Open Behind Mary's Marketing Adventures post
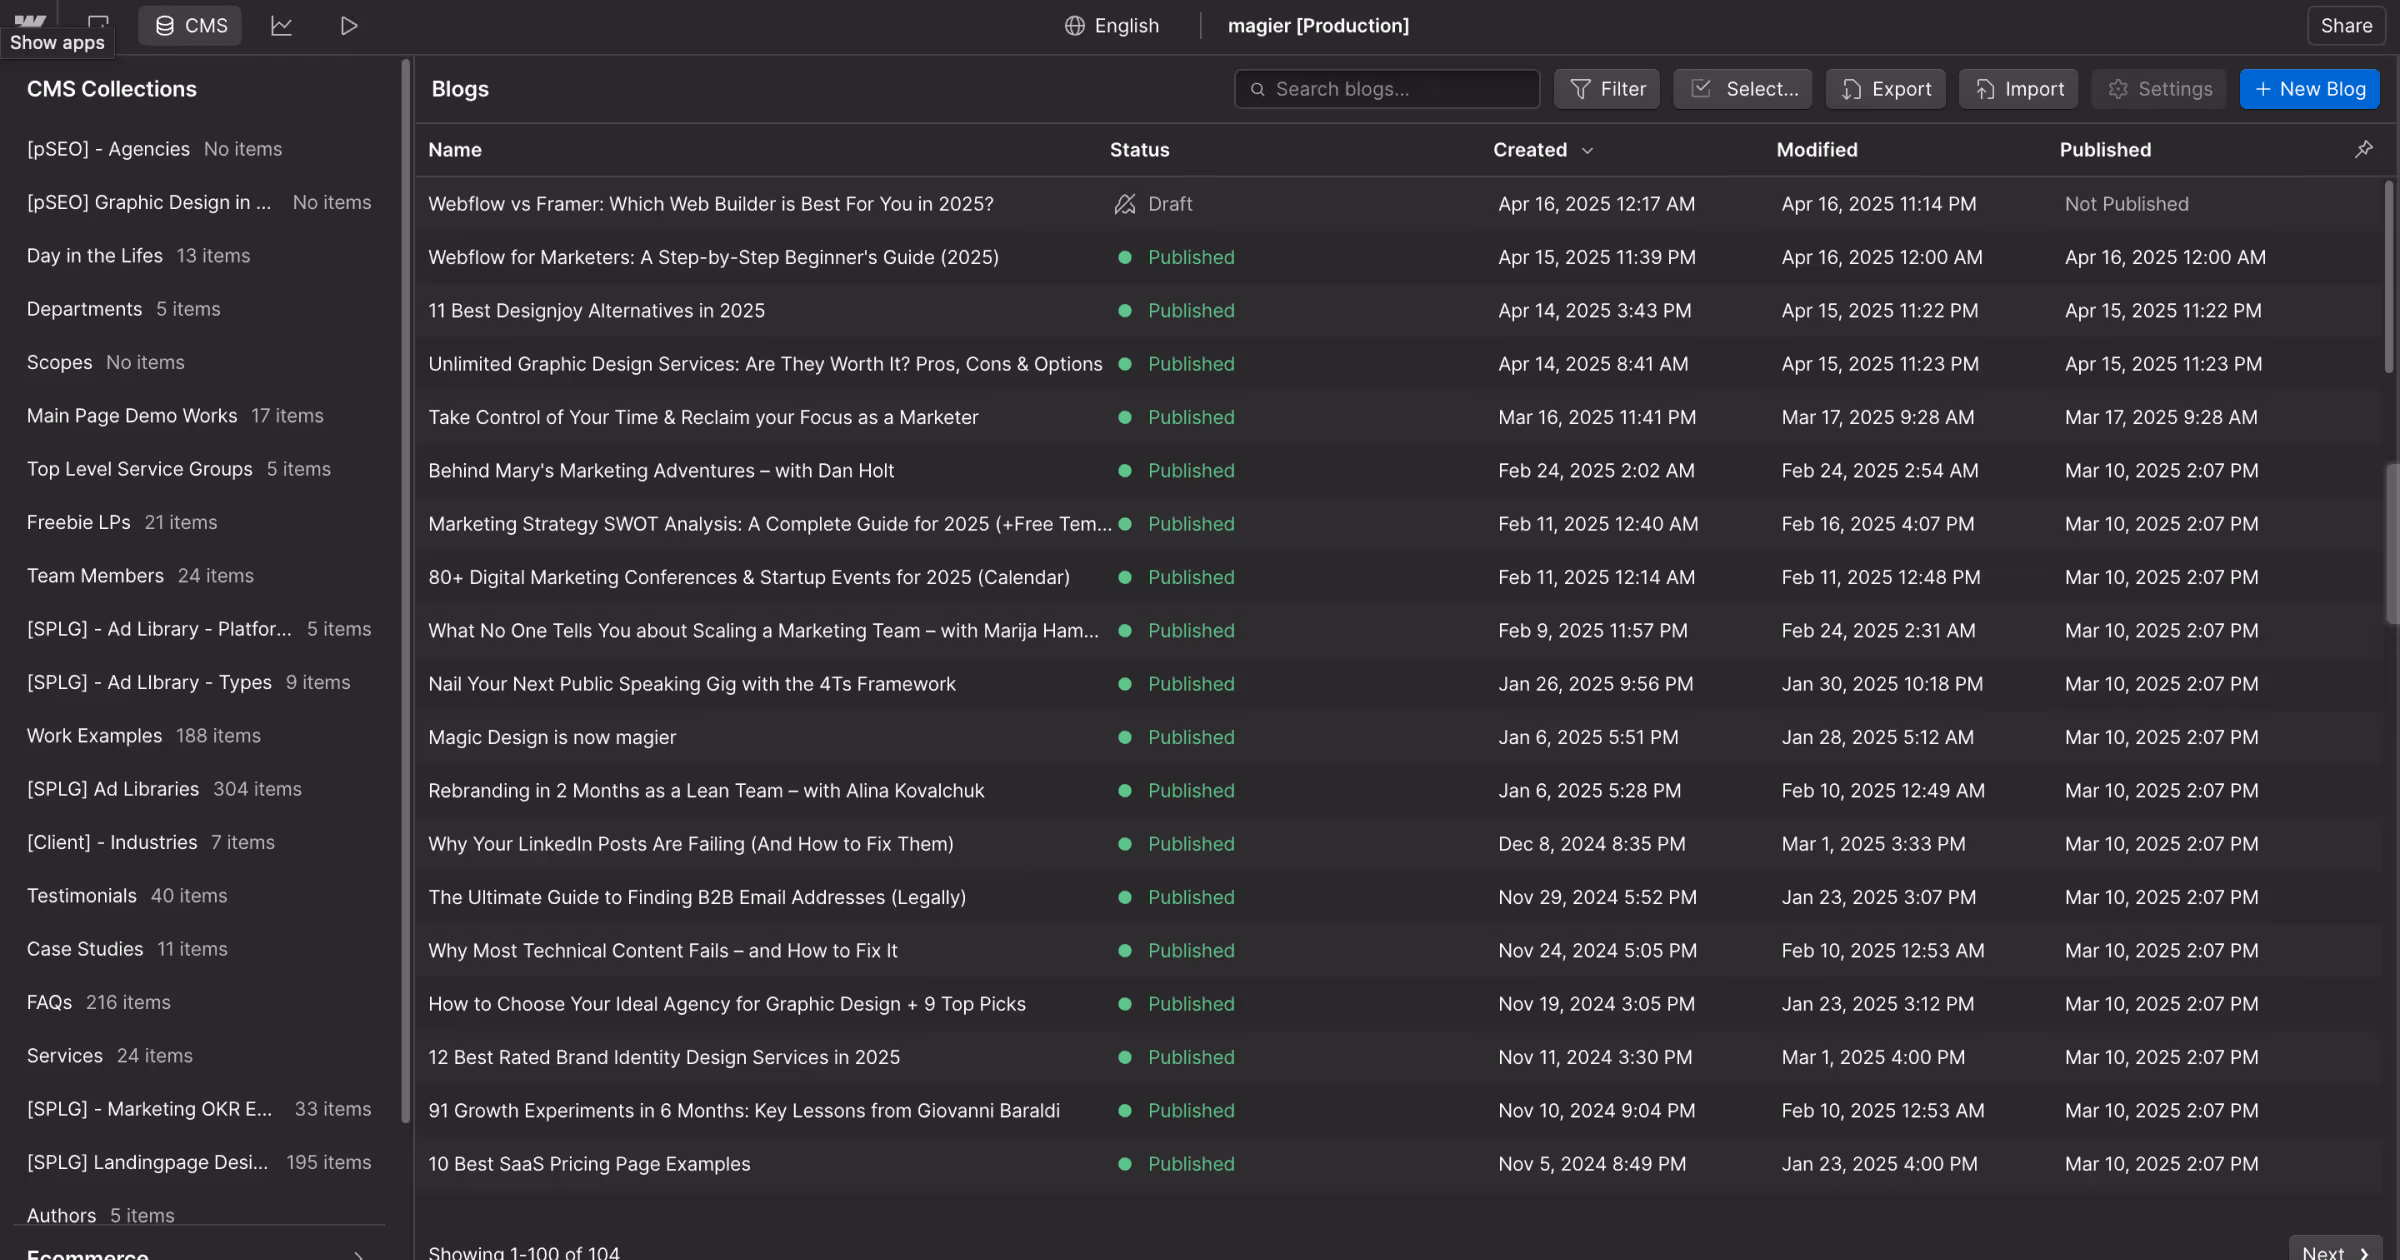 coord(661,471)
